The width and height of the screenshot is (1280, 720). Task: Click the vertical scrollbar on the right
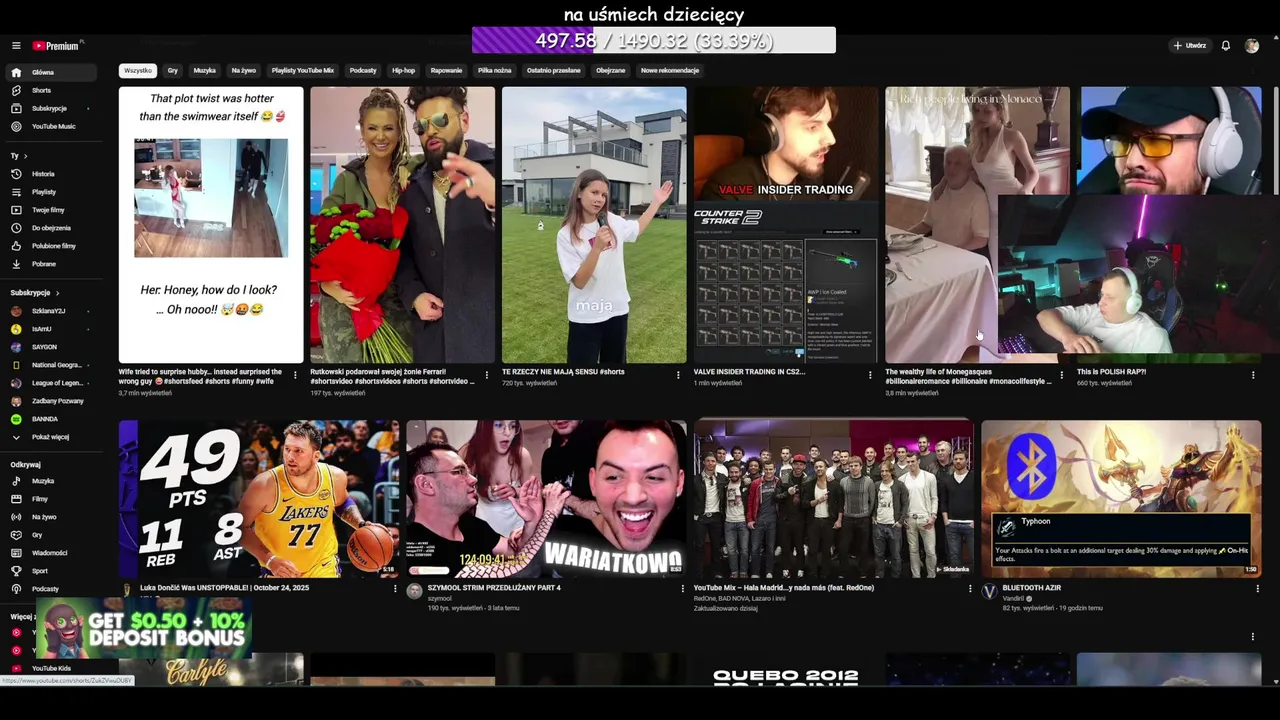pyautogui.click(x=1275, y=140)
